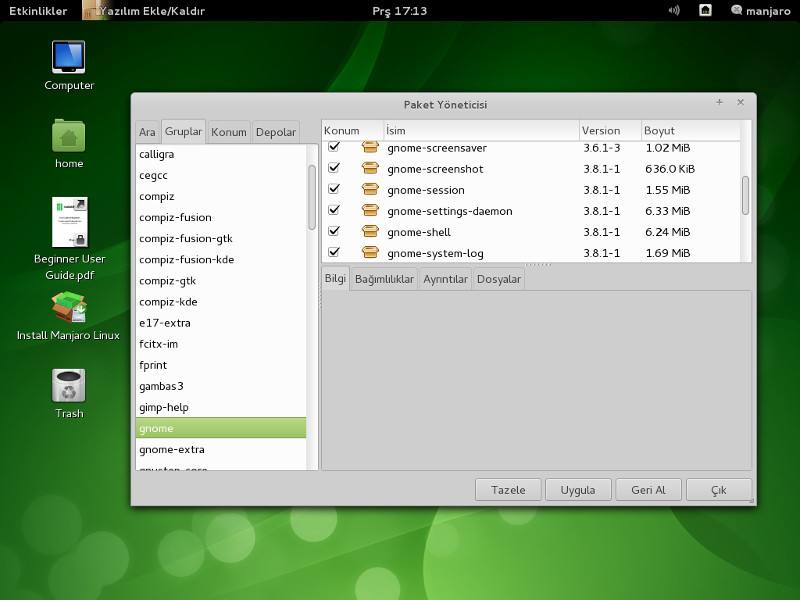This screenshot has width=800, height=600.
Task: Select the compiz-fusion group
Action: click(x=221, y=217)
